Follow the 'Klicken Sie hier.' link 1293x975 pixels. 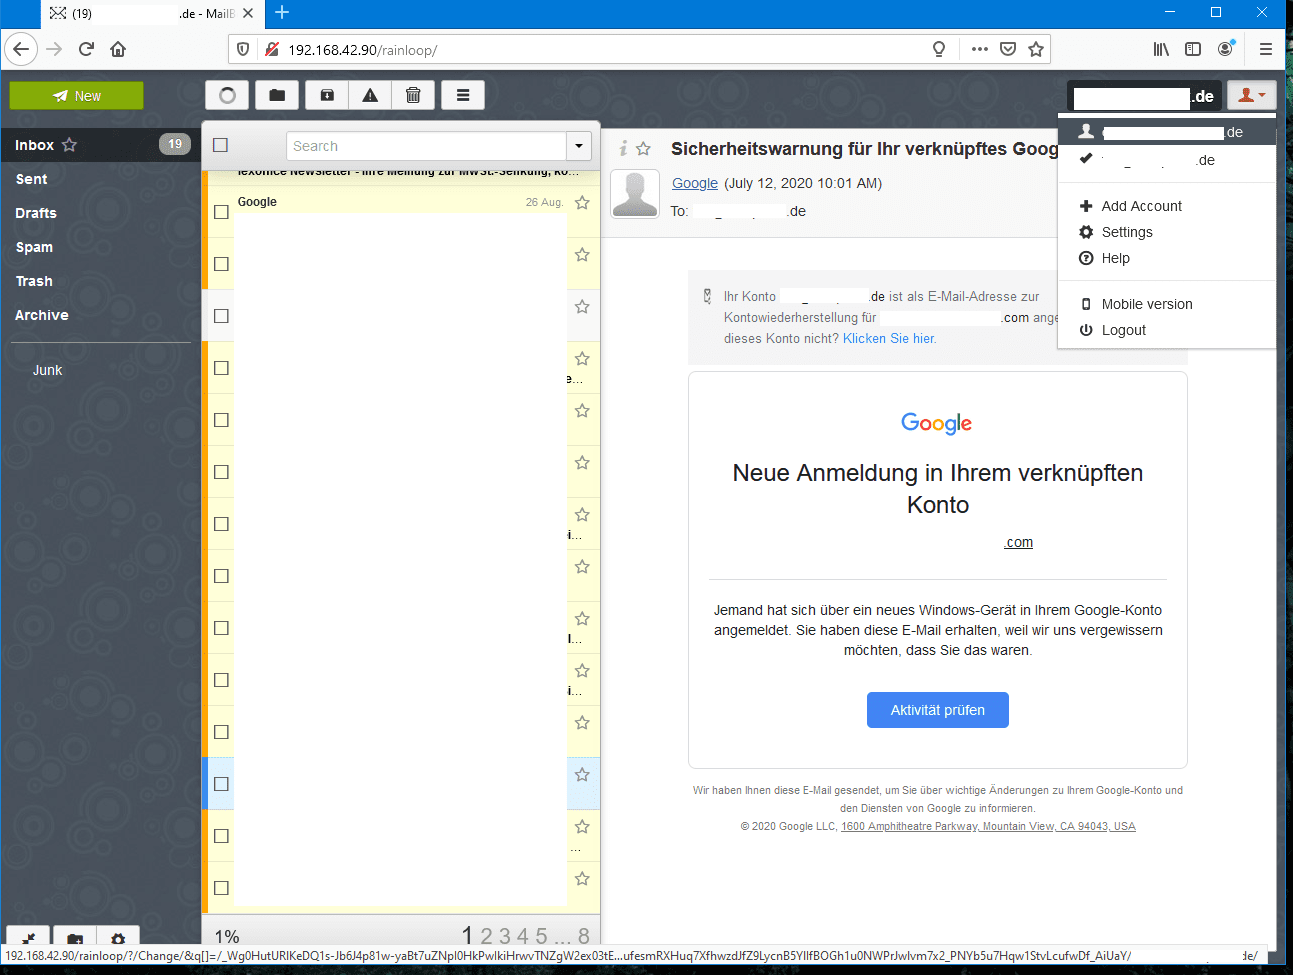pos(890,338)
